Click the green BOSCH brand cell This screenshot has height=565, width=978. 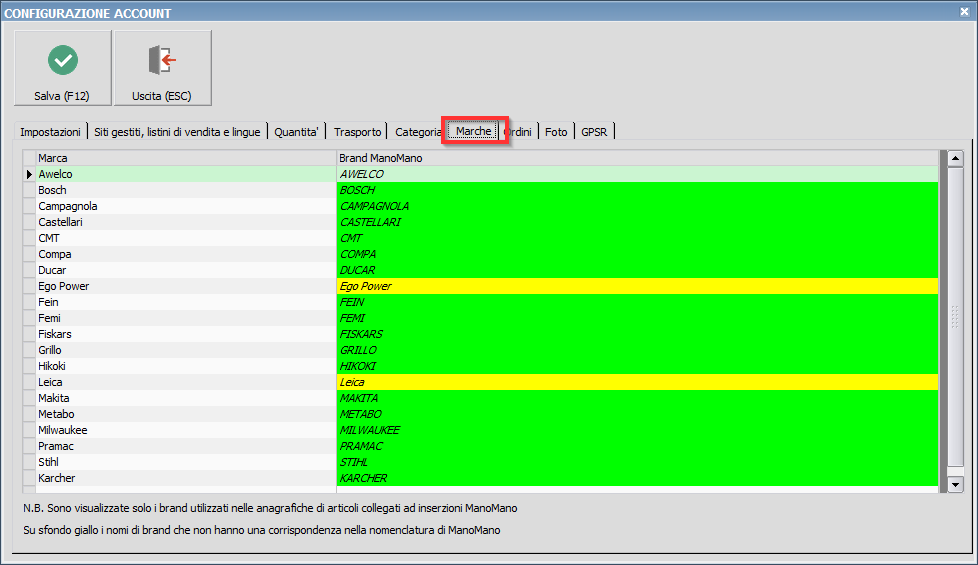pyautogui.click(x=637, y=190)
